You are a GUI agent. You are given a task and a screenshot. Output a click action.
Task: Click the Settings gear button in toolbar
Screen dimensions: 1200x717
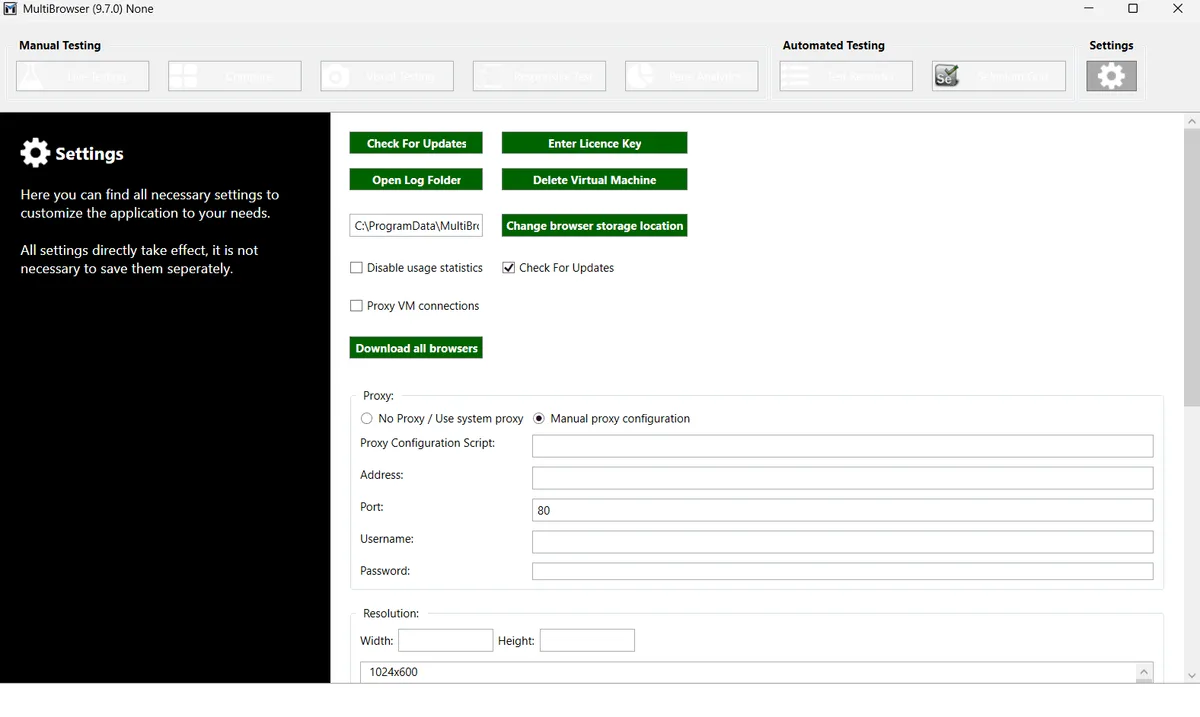click(1111, 76)
